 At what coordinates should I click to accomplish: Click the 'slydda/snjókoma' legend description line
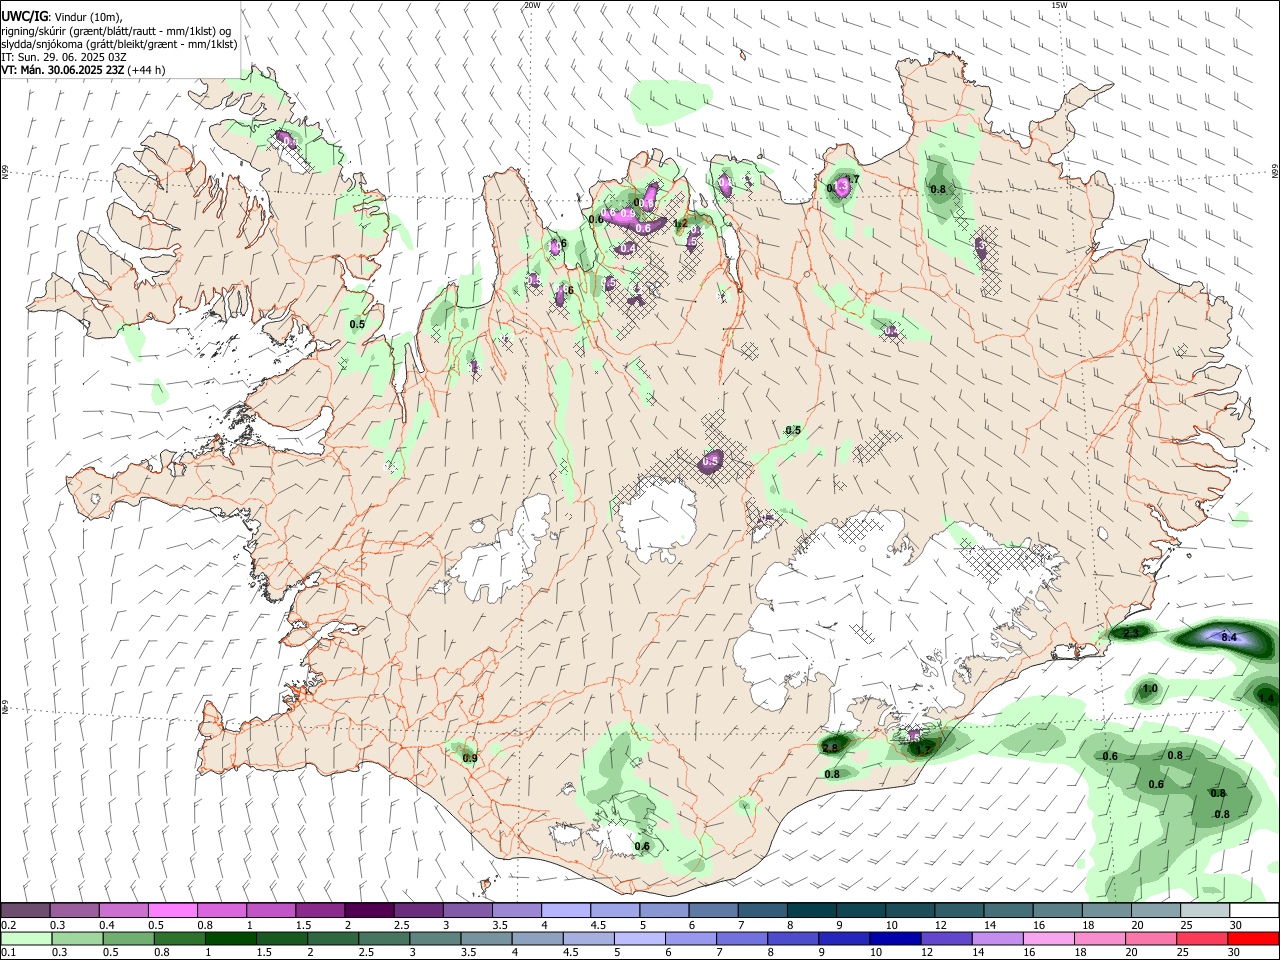coord(119,44)
